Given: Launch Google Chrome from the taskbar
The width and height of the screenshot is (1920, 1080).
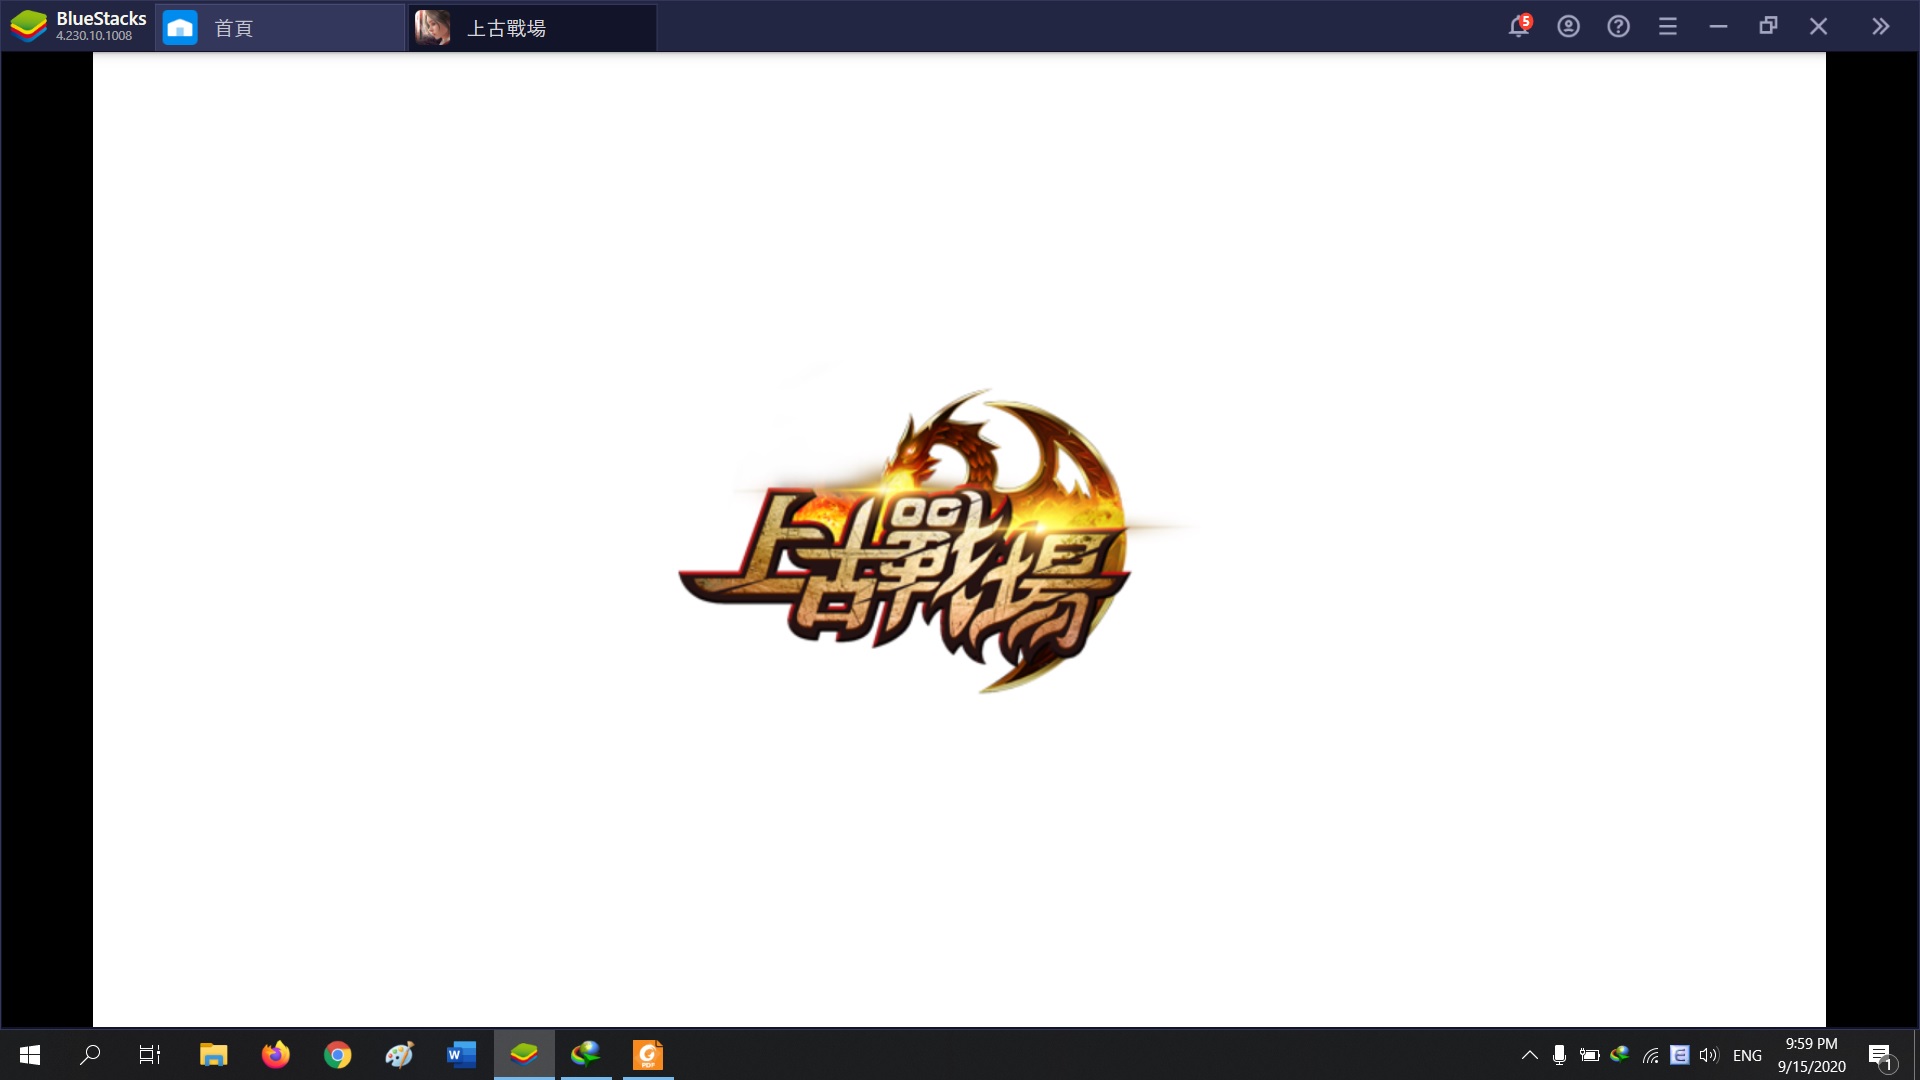Looking at the screenshot, I should [x=337, y=1054].
